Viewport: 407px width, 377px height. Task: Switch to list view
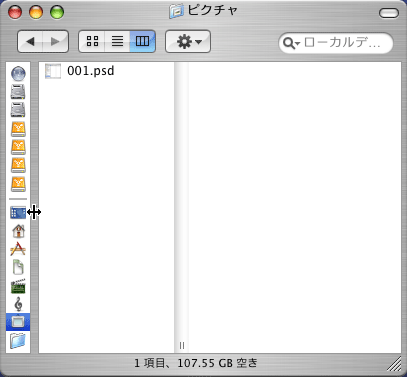(x=117, y=41)
